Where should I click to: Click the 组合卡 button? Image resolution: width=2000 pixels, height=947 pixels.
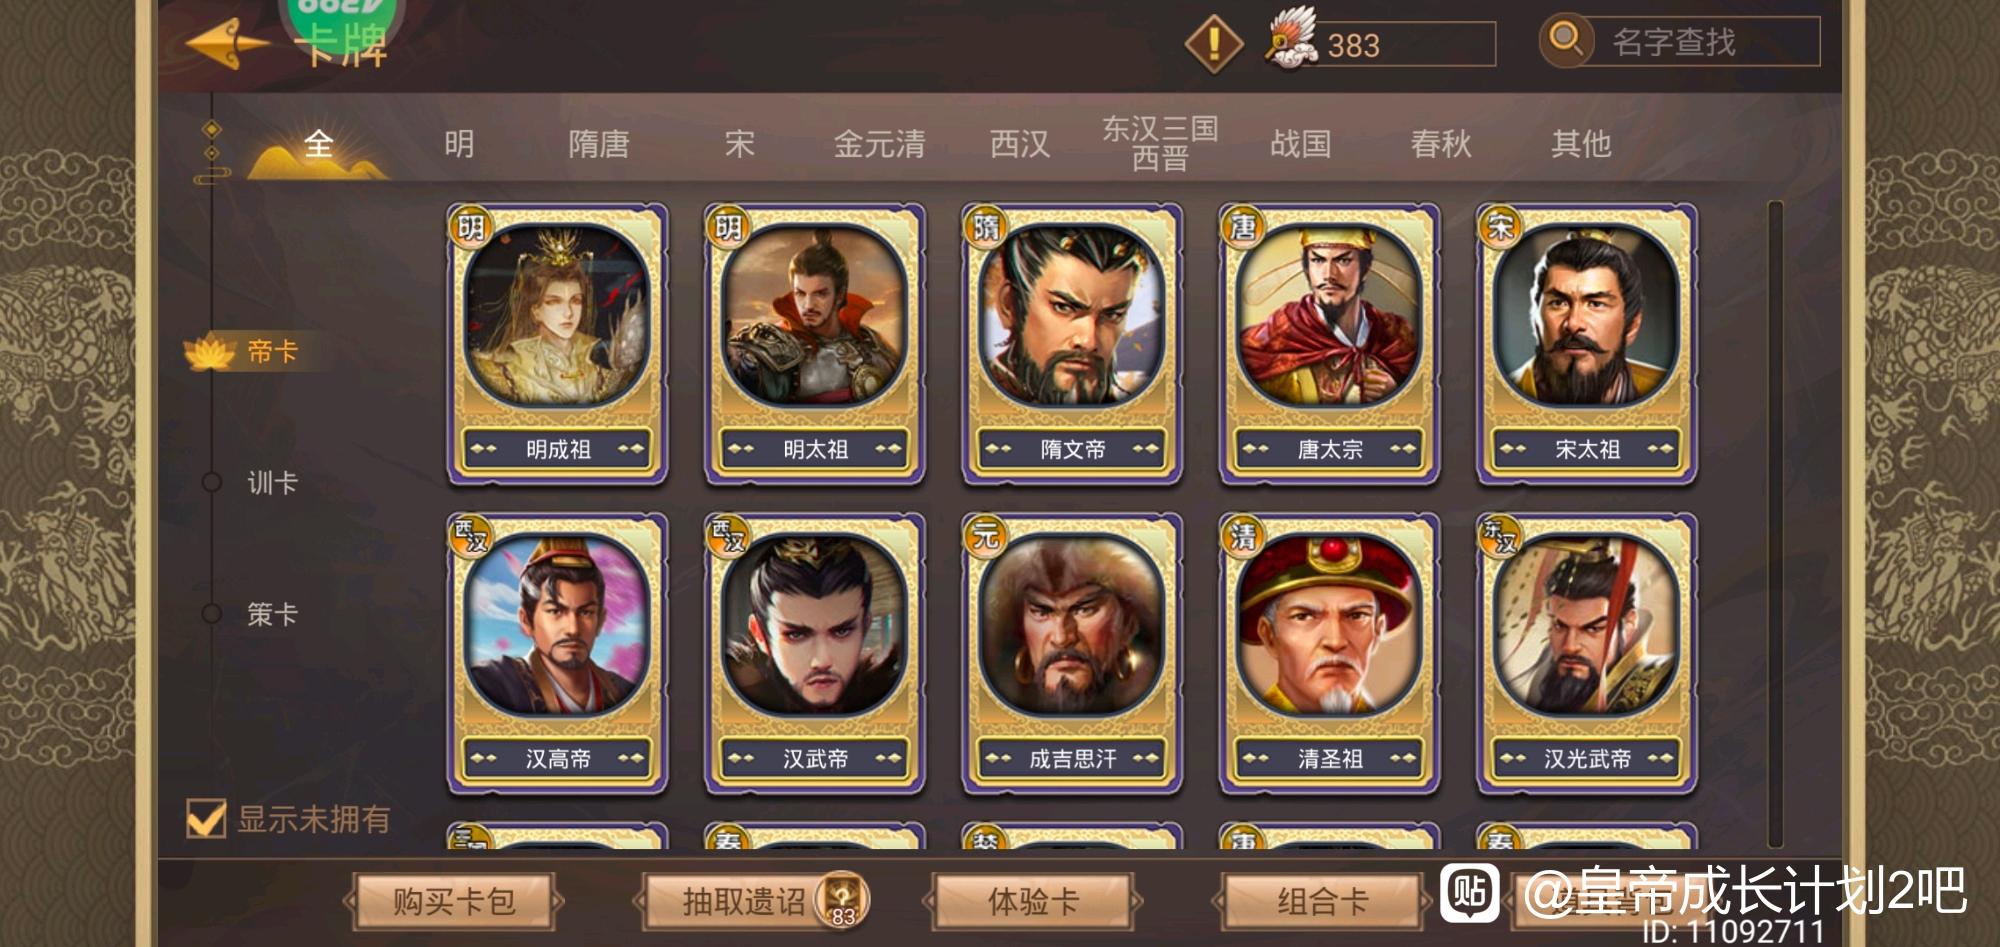tap(1322, 901)
